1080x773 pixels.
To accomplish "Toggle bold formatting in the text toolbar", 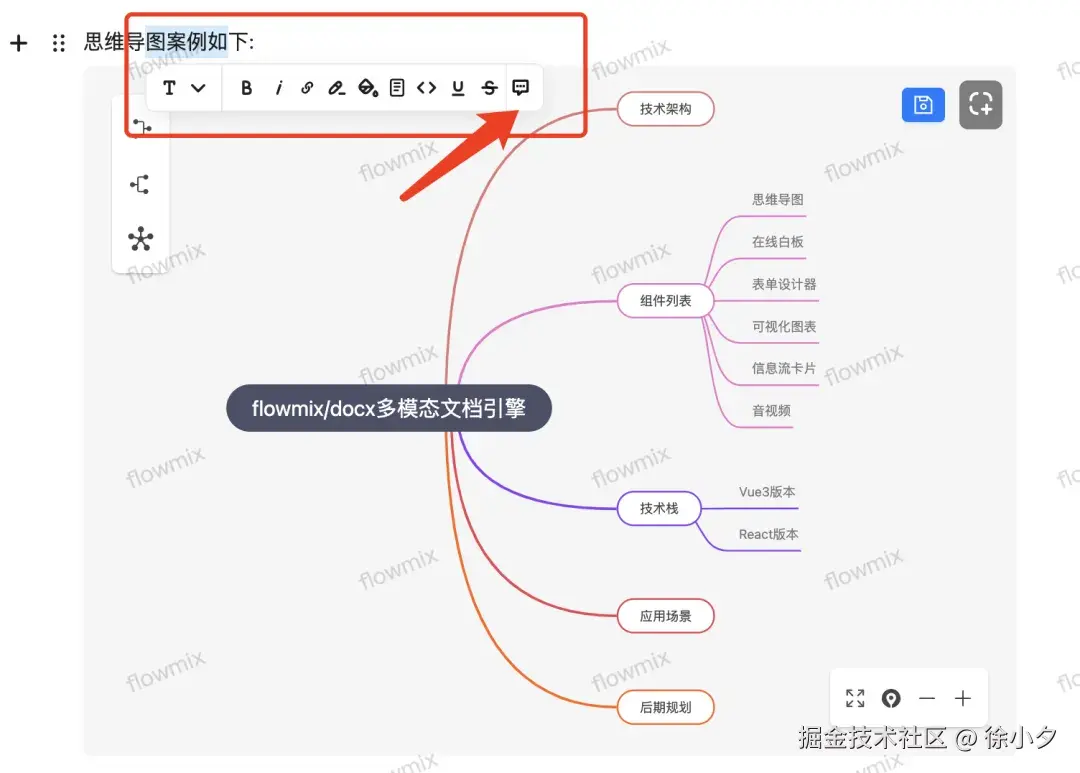I will [246, 88].
